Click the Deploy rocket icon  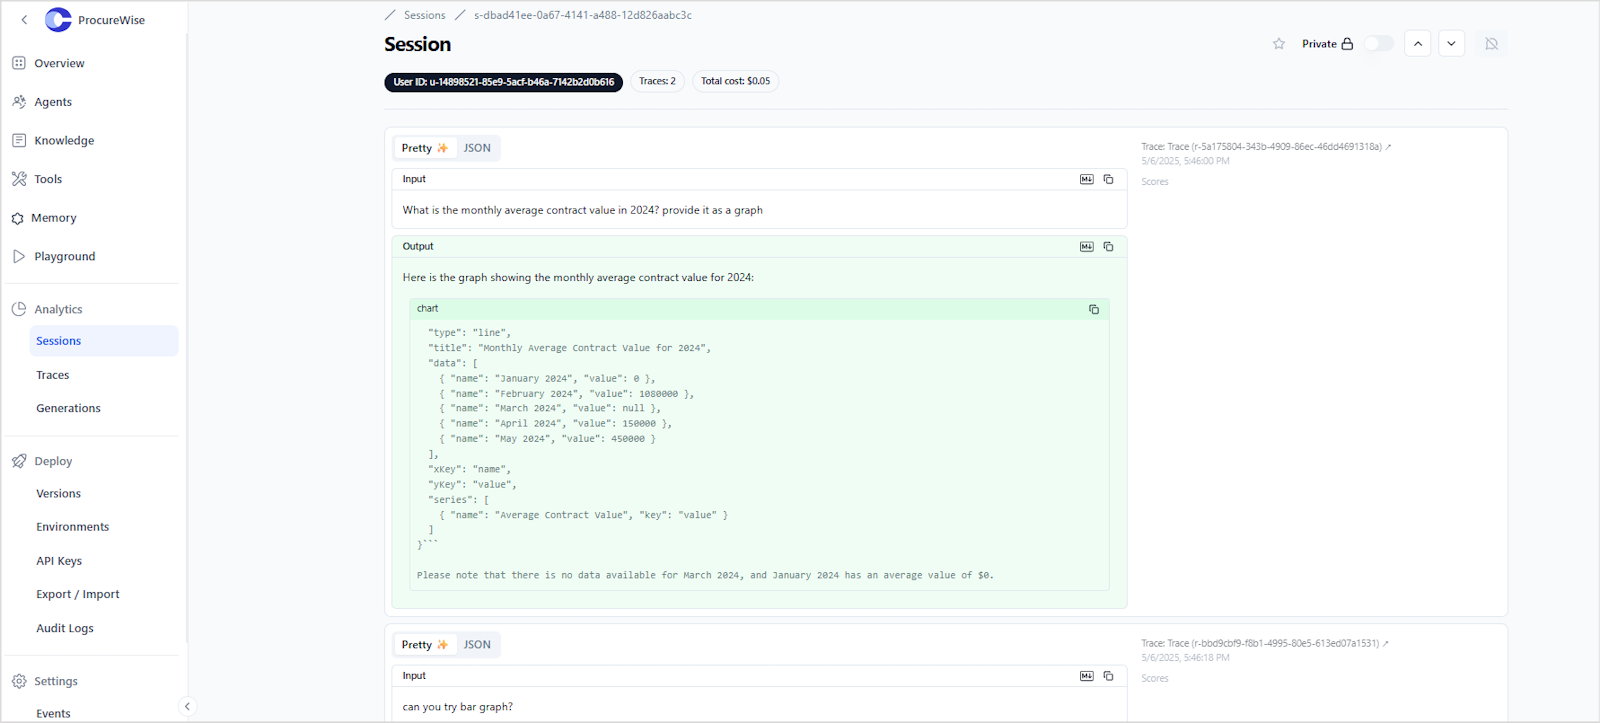pyautogui.click(x=19, y=461)
